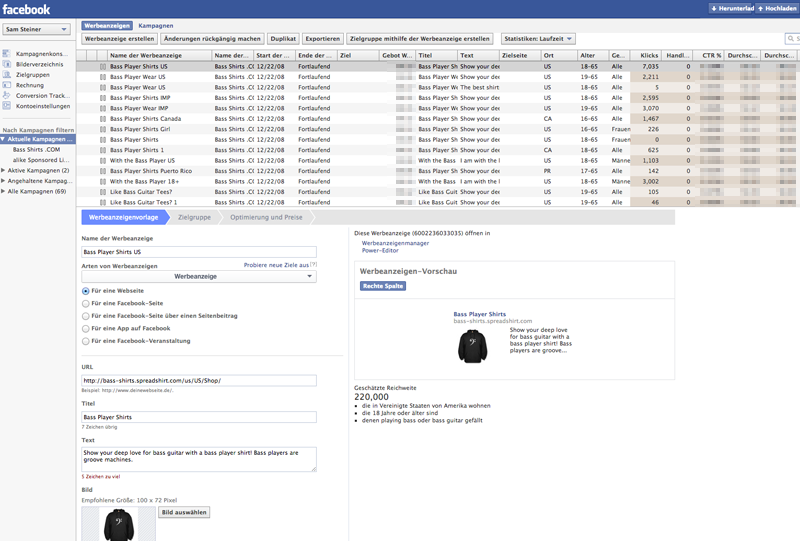Open the Zielgruppe step tab
The height and width of the screenshot is (541, 800).
point(194,217)
